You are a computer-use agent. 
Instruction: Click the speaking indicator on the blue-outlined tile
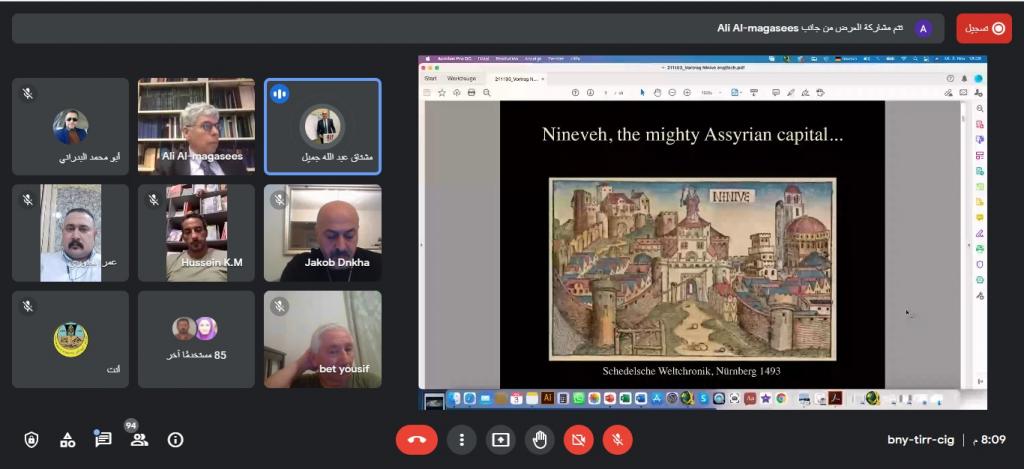(x=280, y=93)
